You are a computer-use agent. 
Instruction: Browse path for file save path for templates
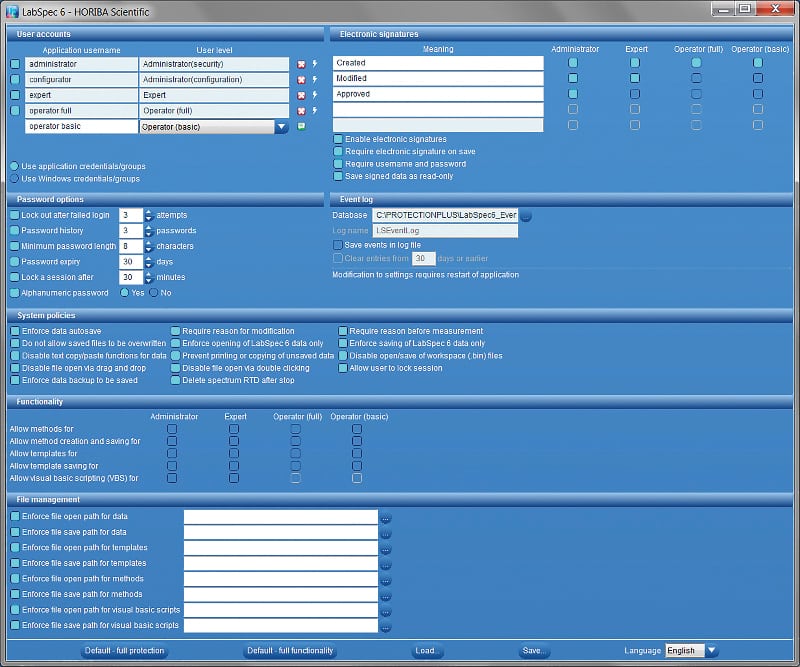click(386, 565)
